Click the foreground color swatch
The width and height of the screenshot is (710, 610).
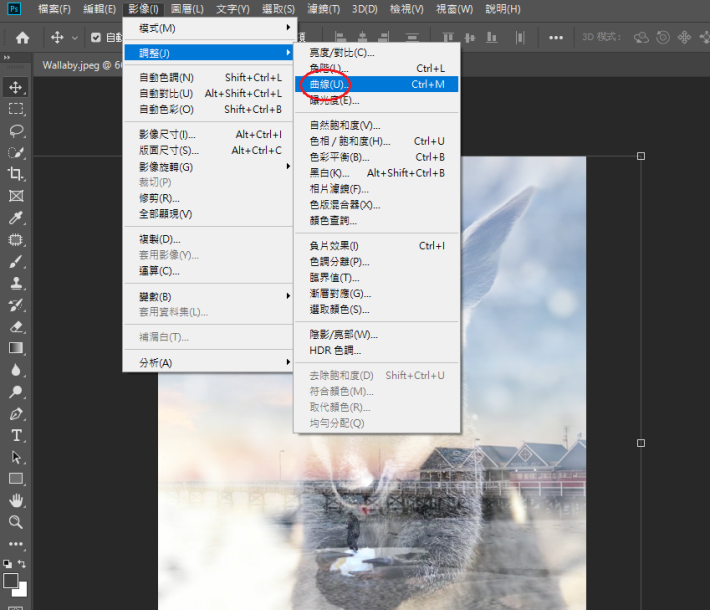(10, 580)
